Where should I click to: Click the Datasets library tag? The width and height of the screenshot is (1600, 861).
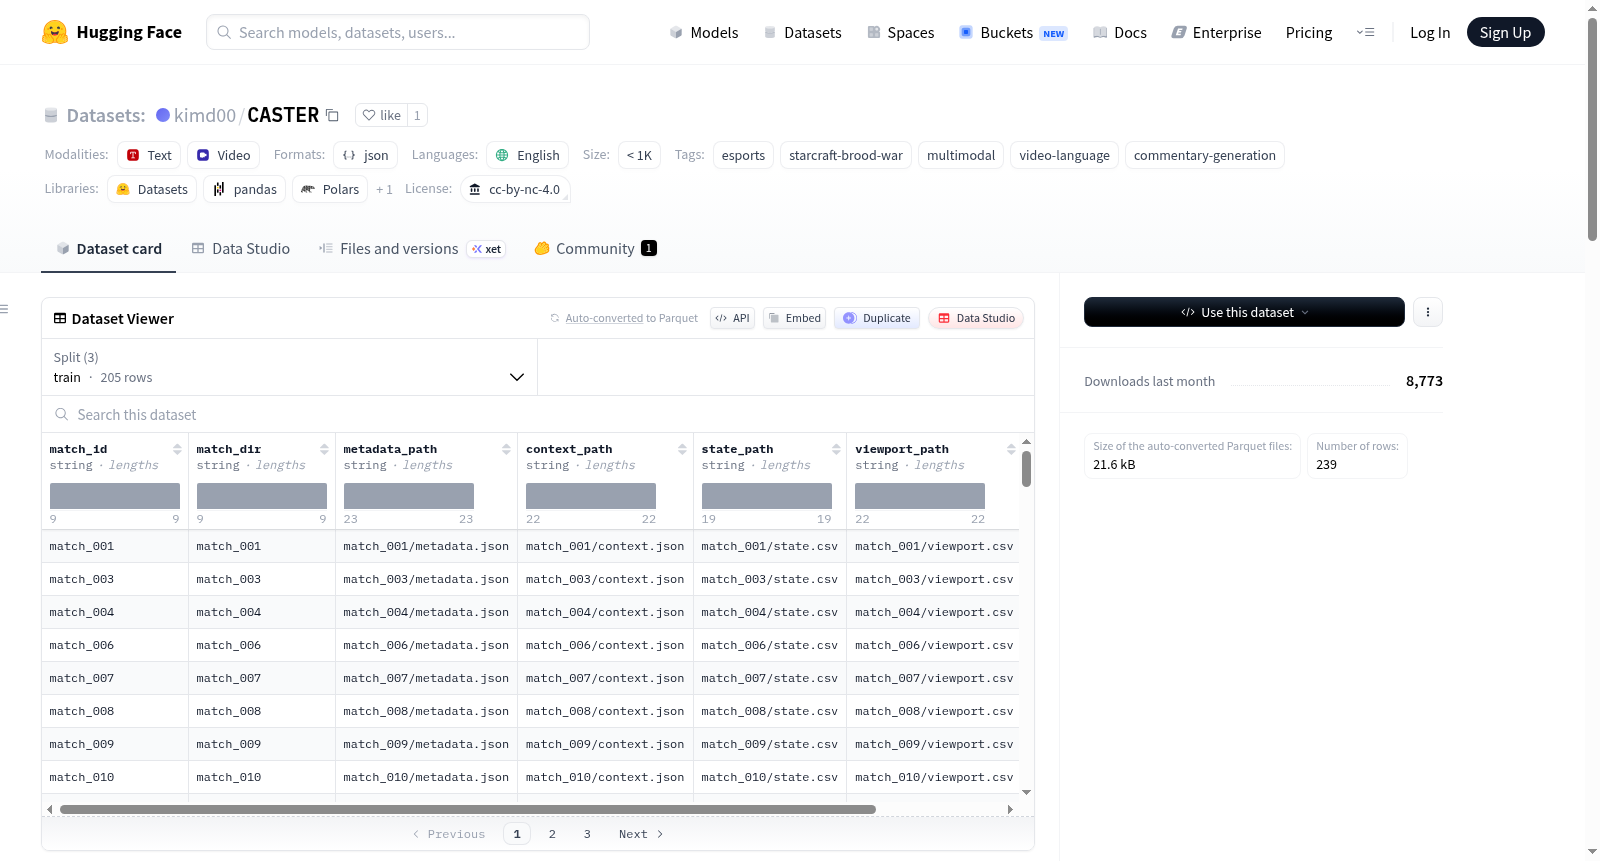152,189
